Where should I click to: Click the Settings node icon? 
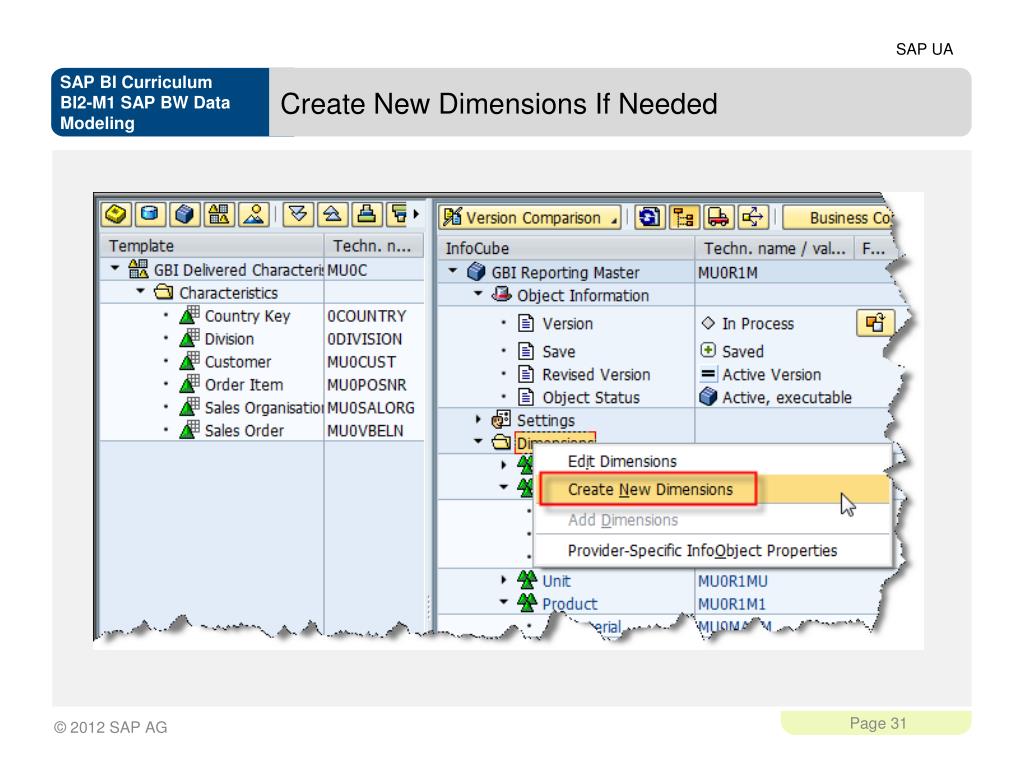click(x=502, y=419)
